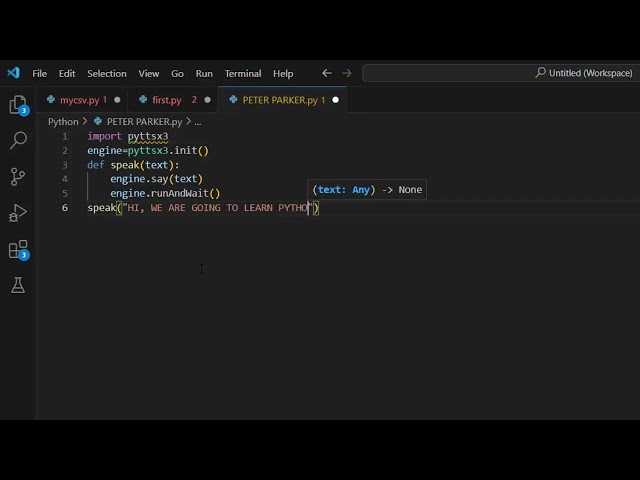Click the 'import' keyword on line 1
Image resolution: width=640 pixels, height=480 pixels.
pos(104,136)
